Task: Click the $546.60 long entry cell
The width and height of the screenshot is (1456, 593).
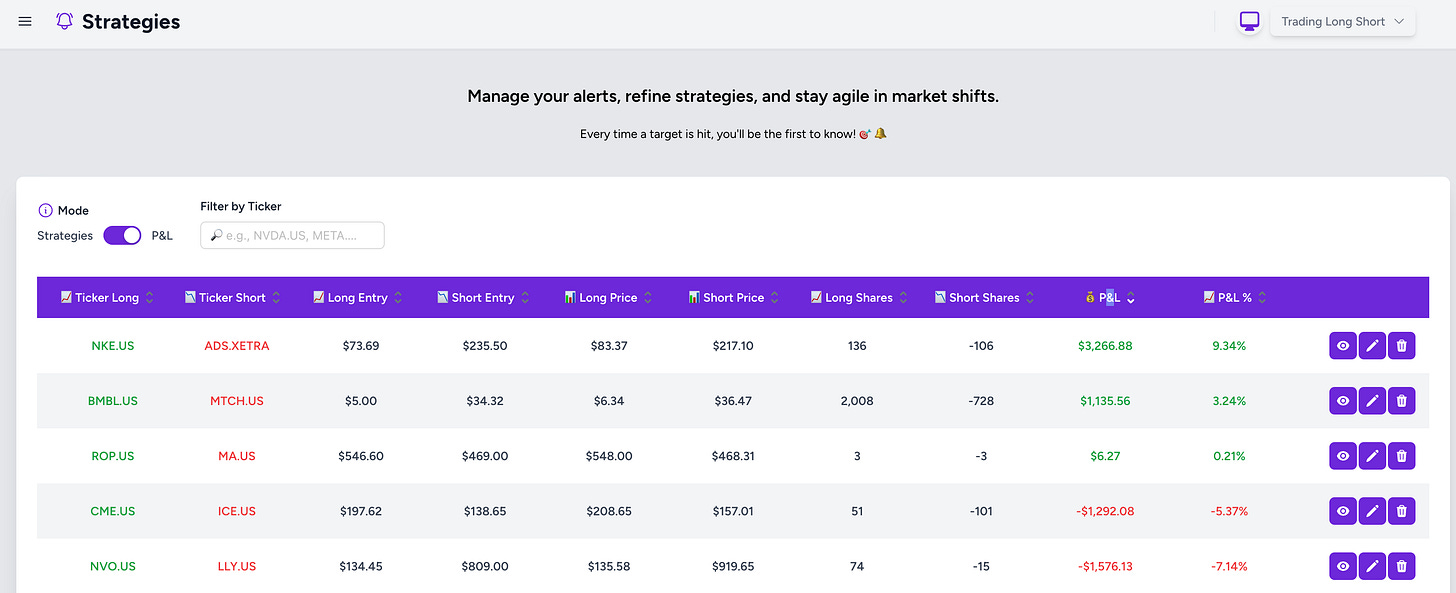Action: pyautogui.click(x=361, y=456)
